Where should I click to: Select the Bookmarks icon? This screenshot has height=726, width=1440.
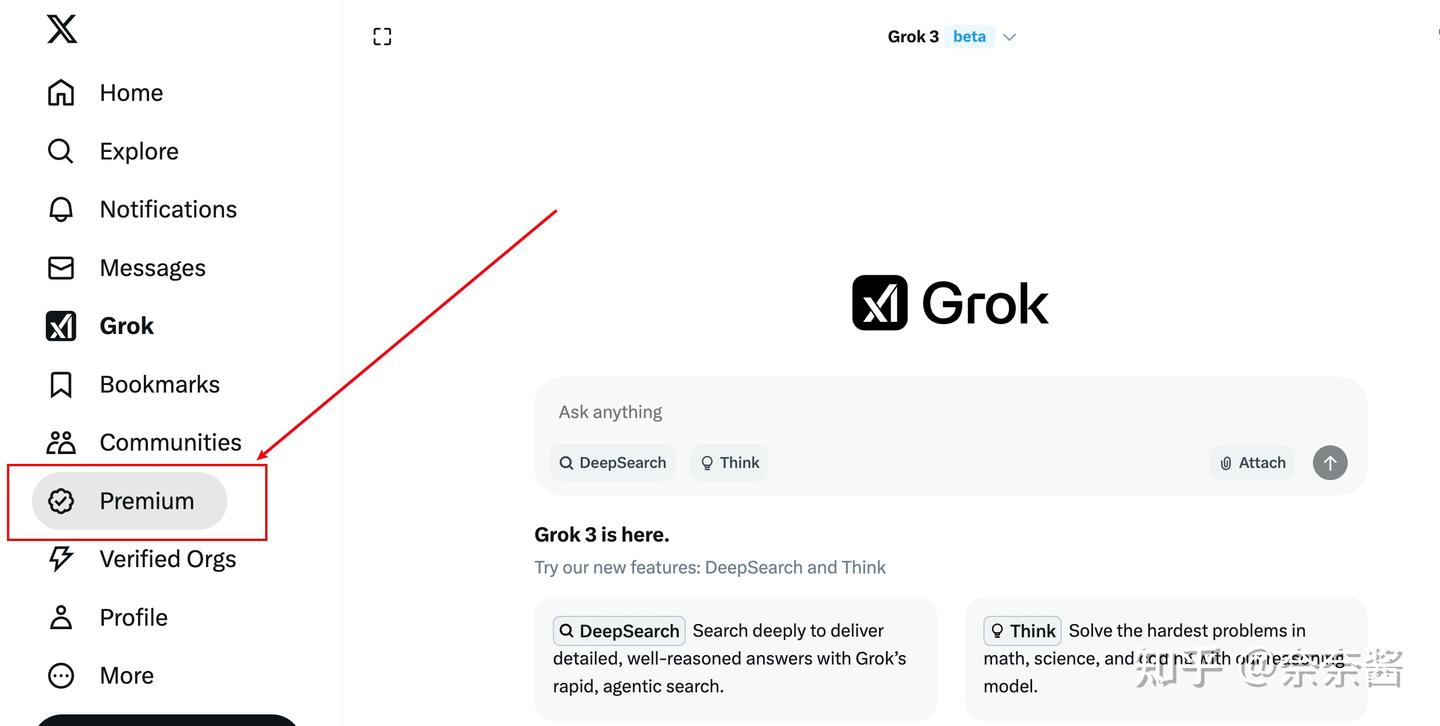61,384
